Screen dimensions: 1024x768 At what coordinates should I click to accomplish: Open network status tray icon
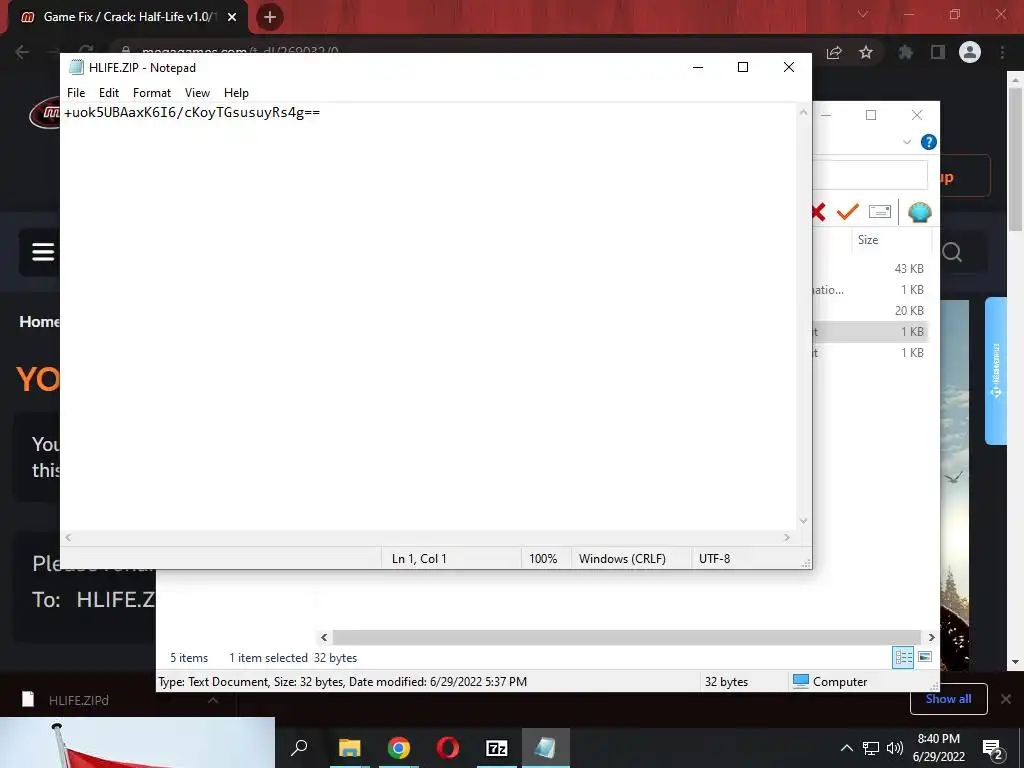tap(871, 748)
